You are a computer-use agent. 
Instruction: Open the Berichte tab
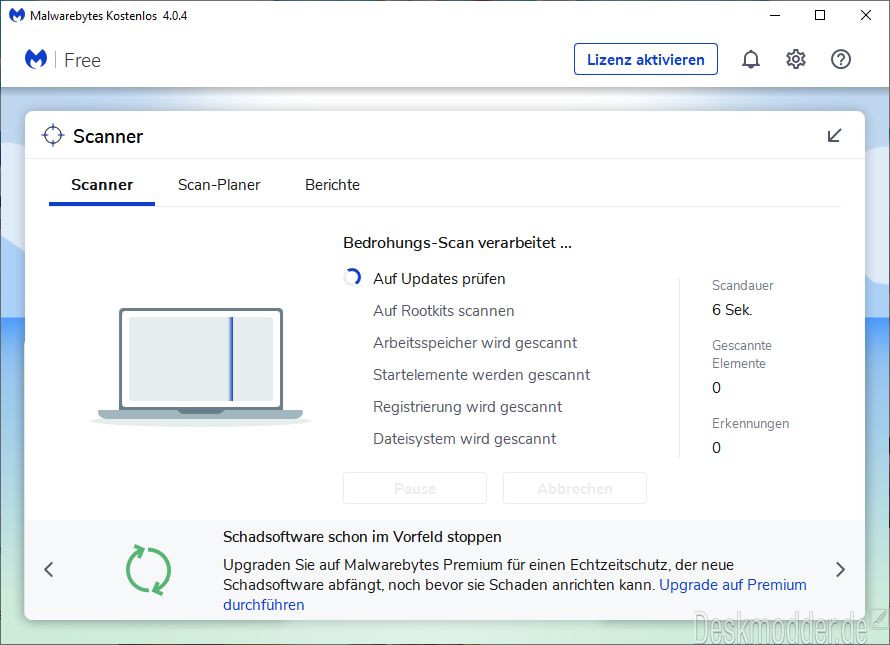[332, 185]
